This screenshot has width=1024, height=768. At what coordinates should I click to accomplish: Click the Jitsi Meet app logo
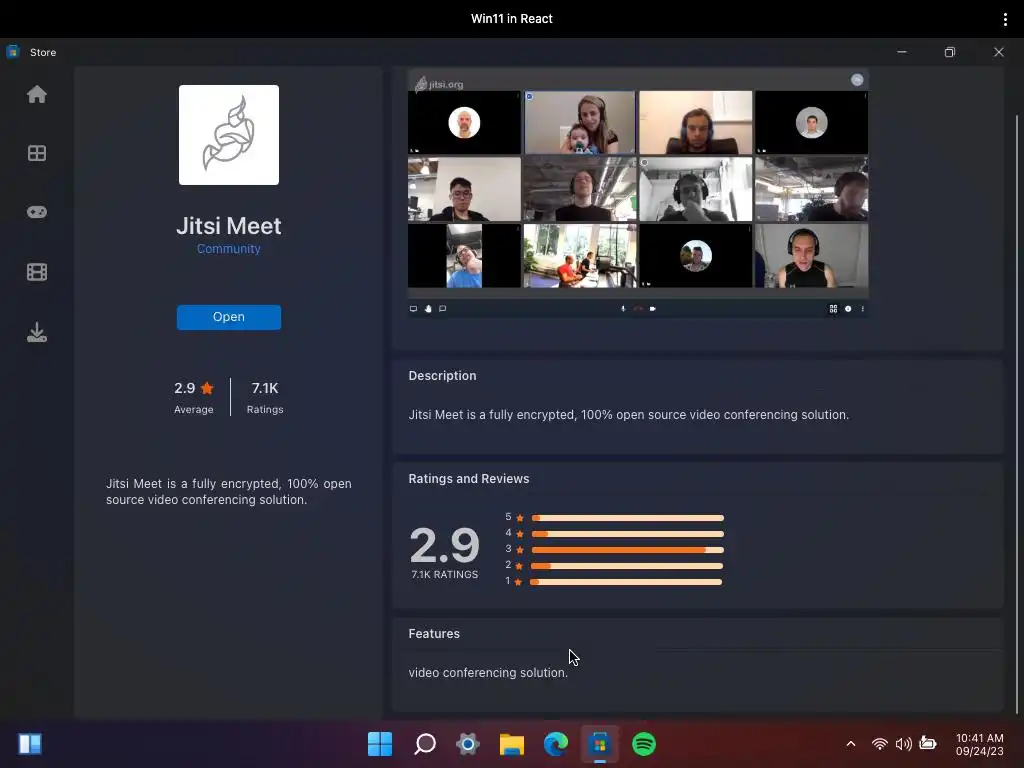[x=229, y=135]
